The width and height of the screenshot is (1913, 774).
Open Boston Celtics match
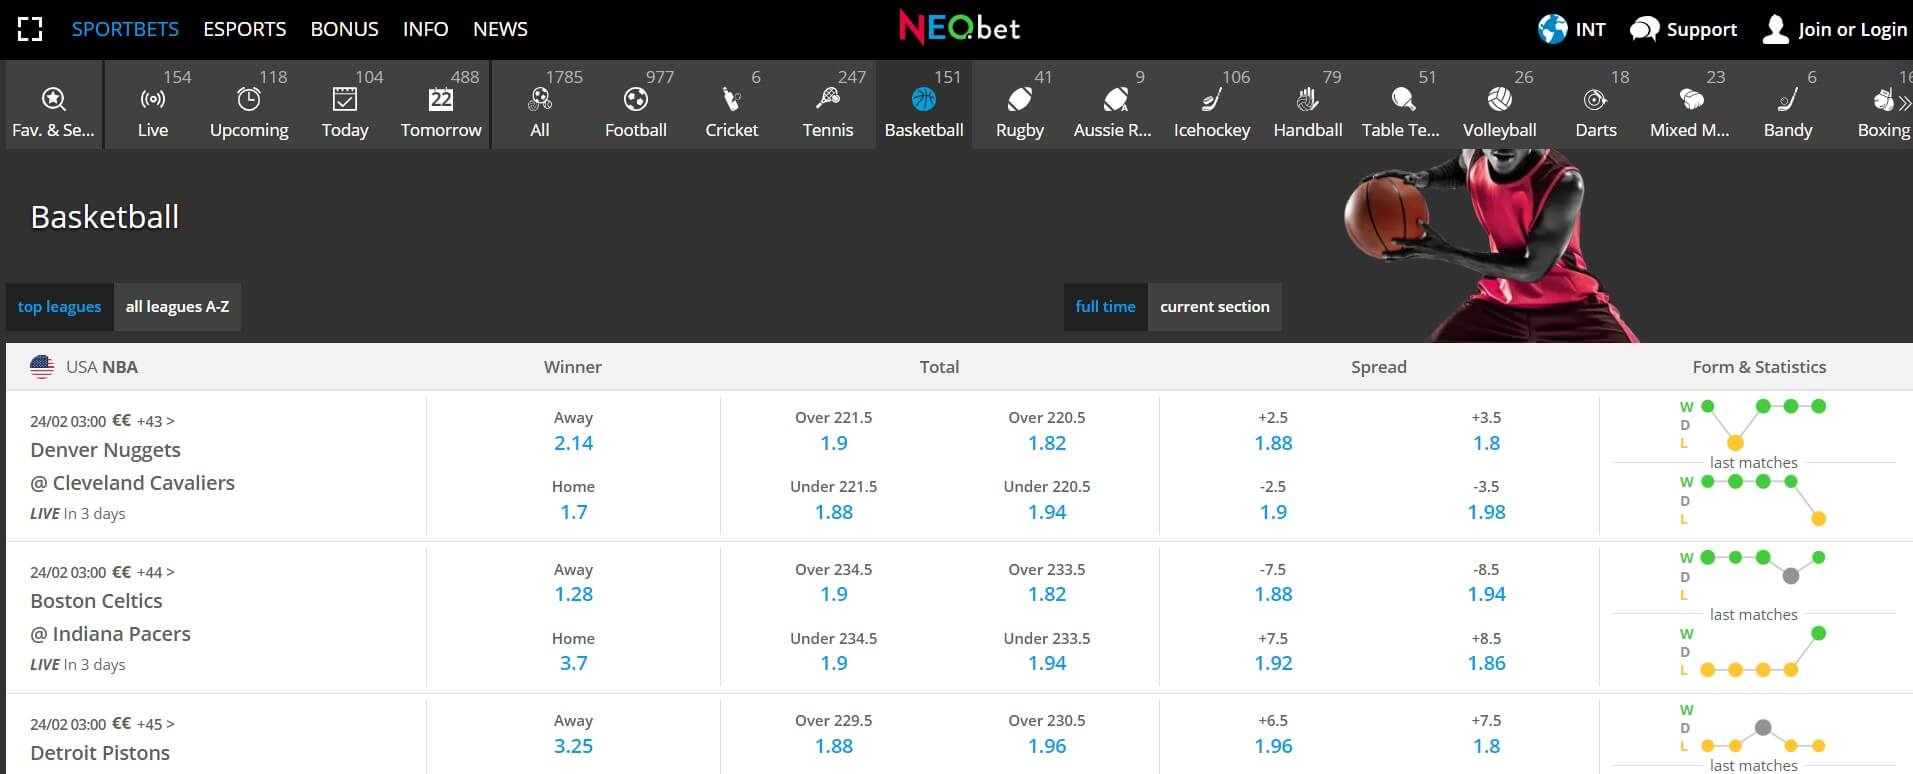click(x=96, y=601)
